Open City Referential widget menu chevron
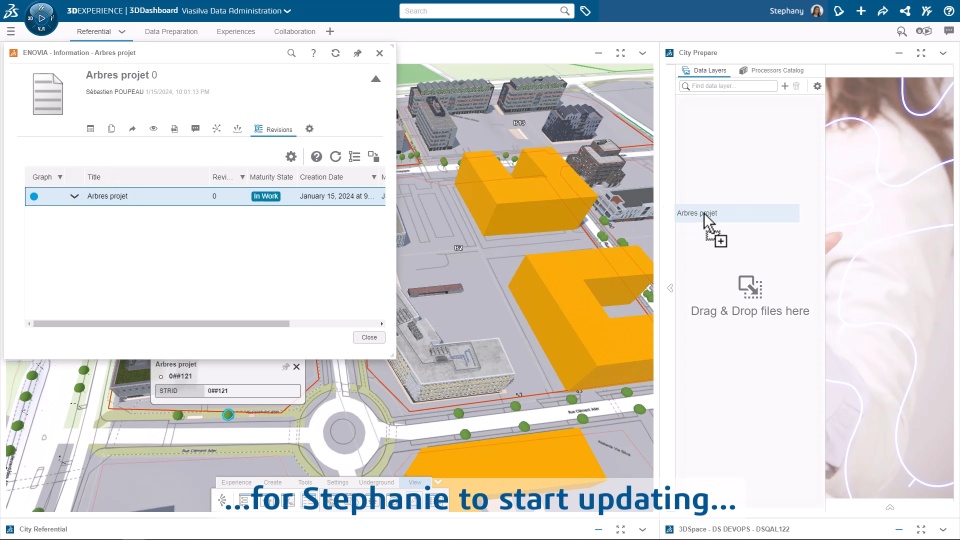The image size is (960, 540). [x=642, y=530]
